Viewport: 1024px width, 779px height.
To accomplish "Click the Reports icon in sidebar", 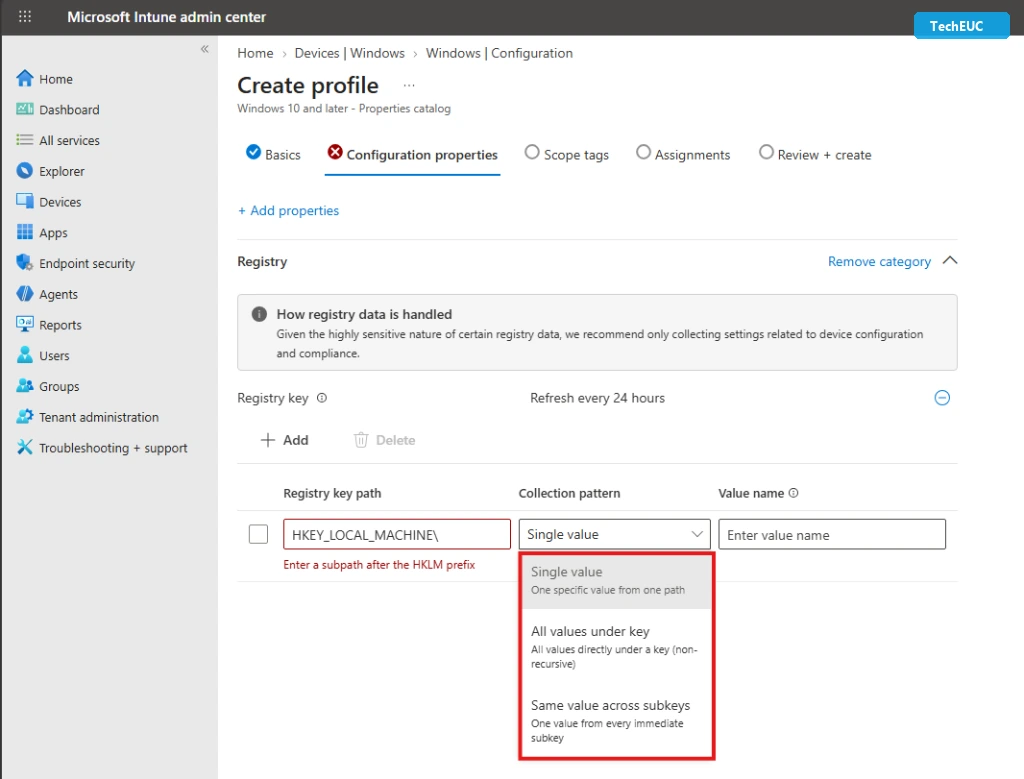I will (25, 324).
